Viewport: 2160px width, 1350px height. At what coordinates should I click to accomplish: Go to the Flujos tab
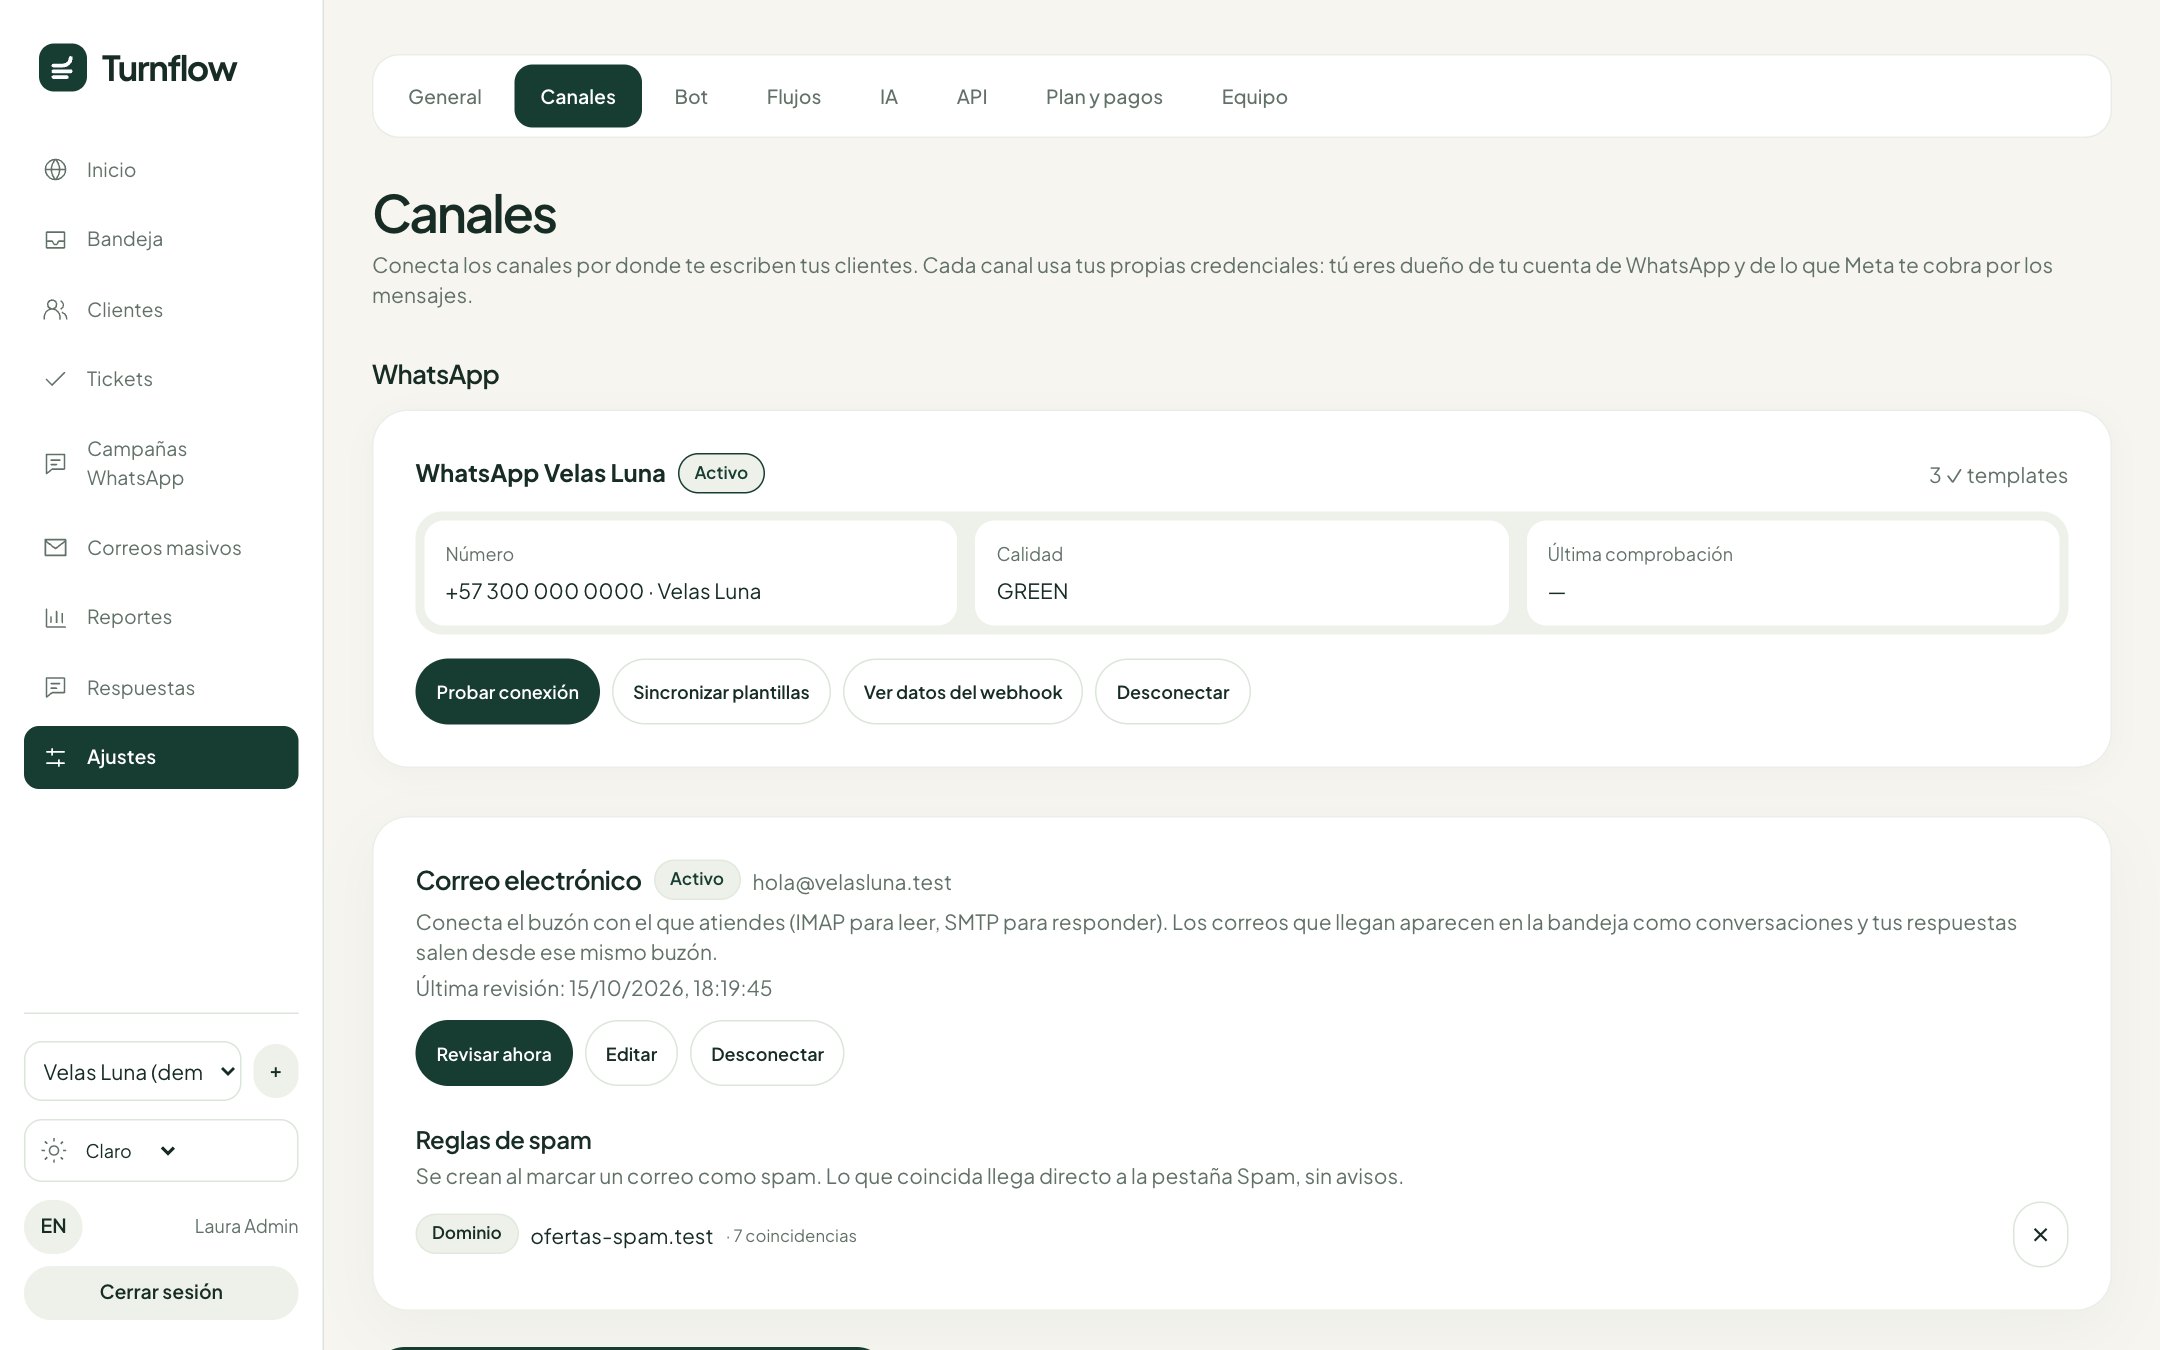[794, 97]
